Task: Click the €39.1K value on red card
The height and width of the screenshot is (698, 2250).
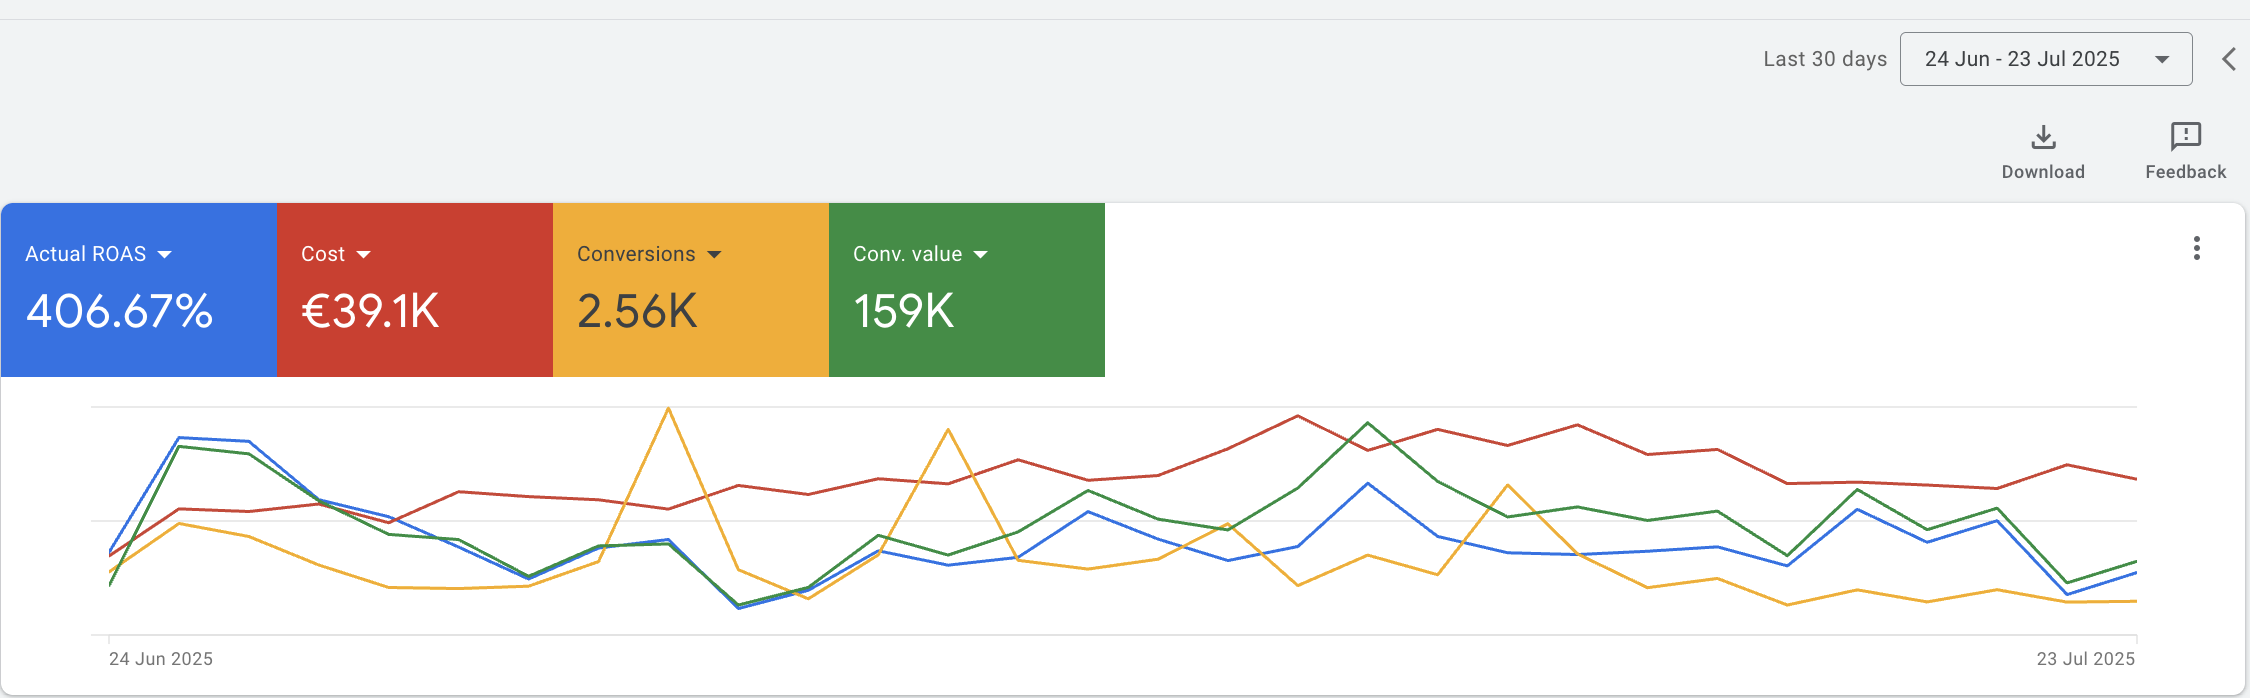Action: pos(370,311)
